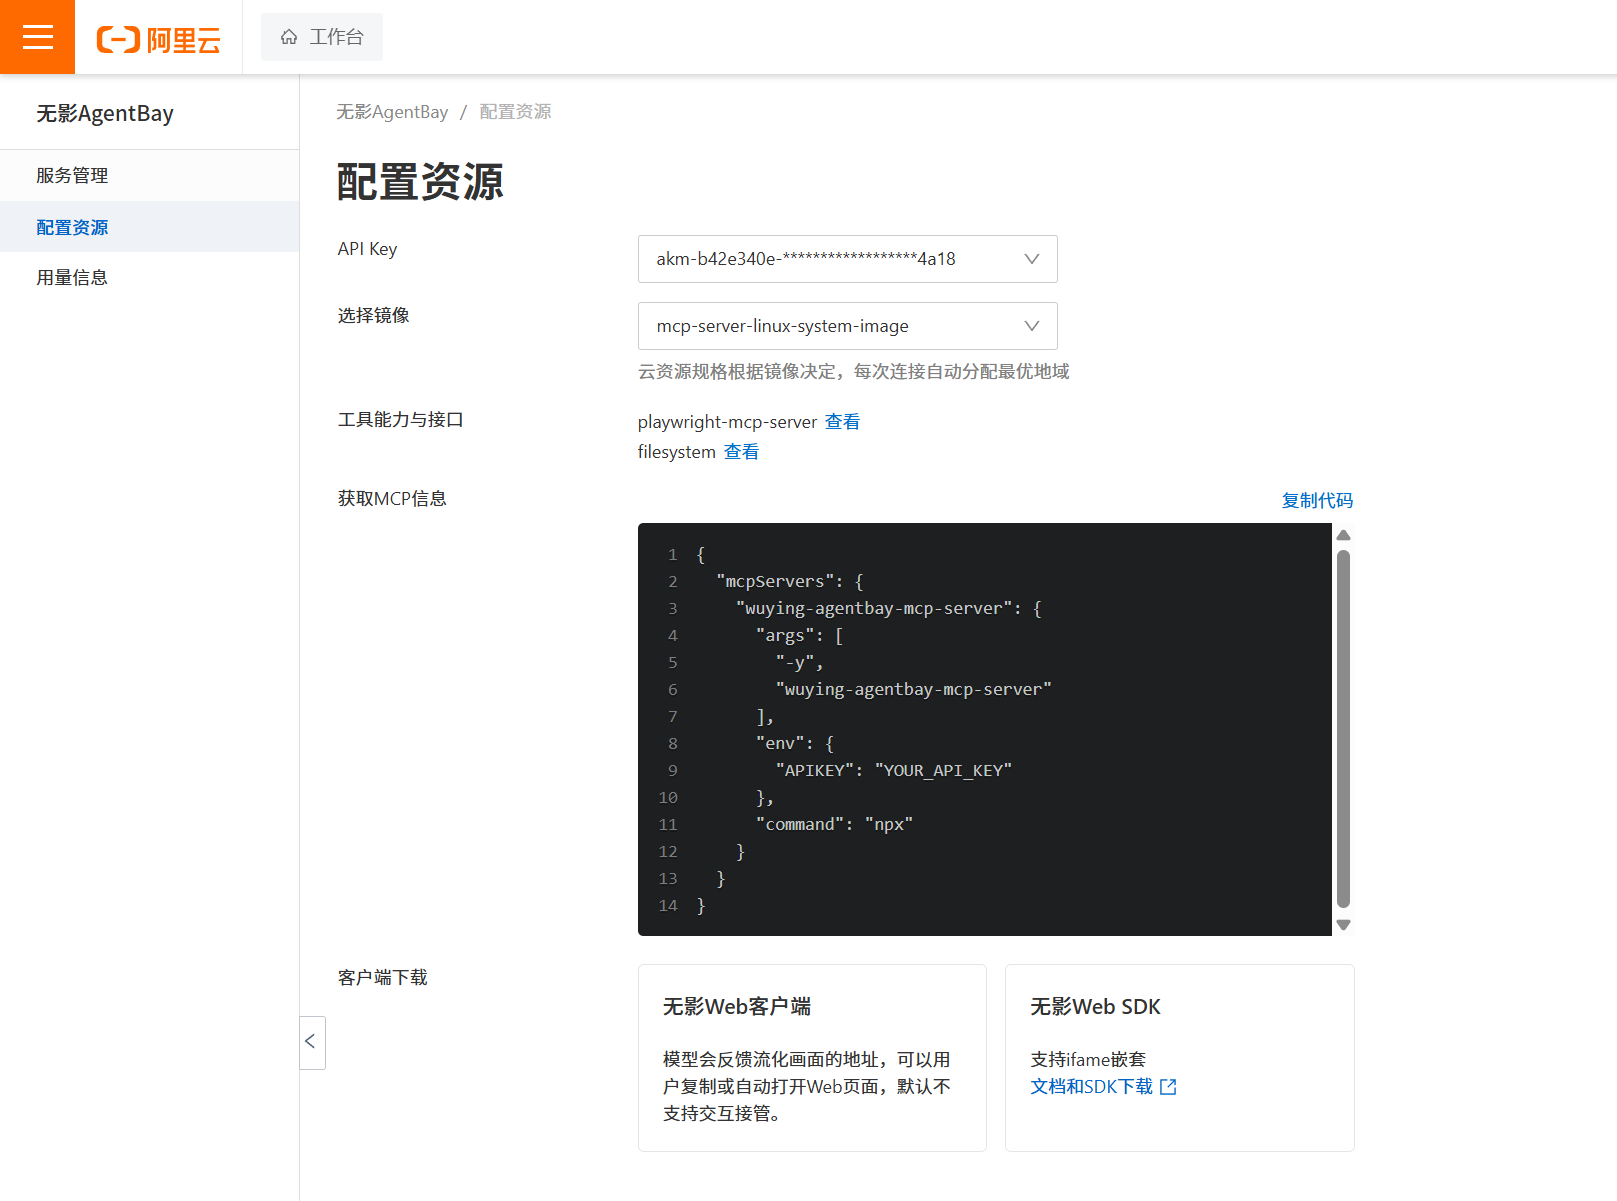
Task: Select 配置资源 sidebar item
Action: coord(149,227)
